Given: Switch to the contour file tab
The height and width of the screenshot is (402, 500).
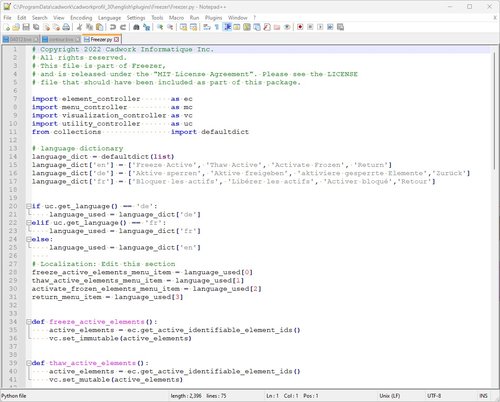Looking at the screenshot, I should (61, 39).
